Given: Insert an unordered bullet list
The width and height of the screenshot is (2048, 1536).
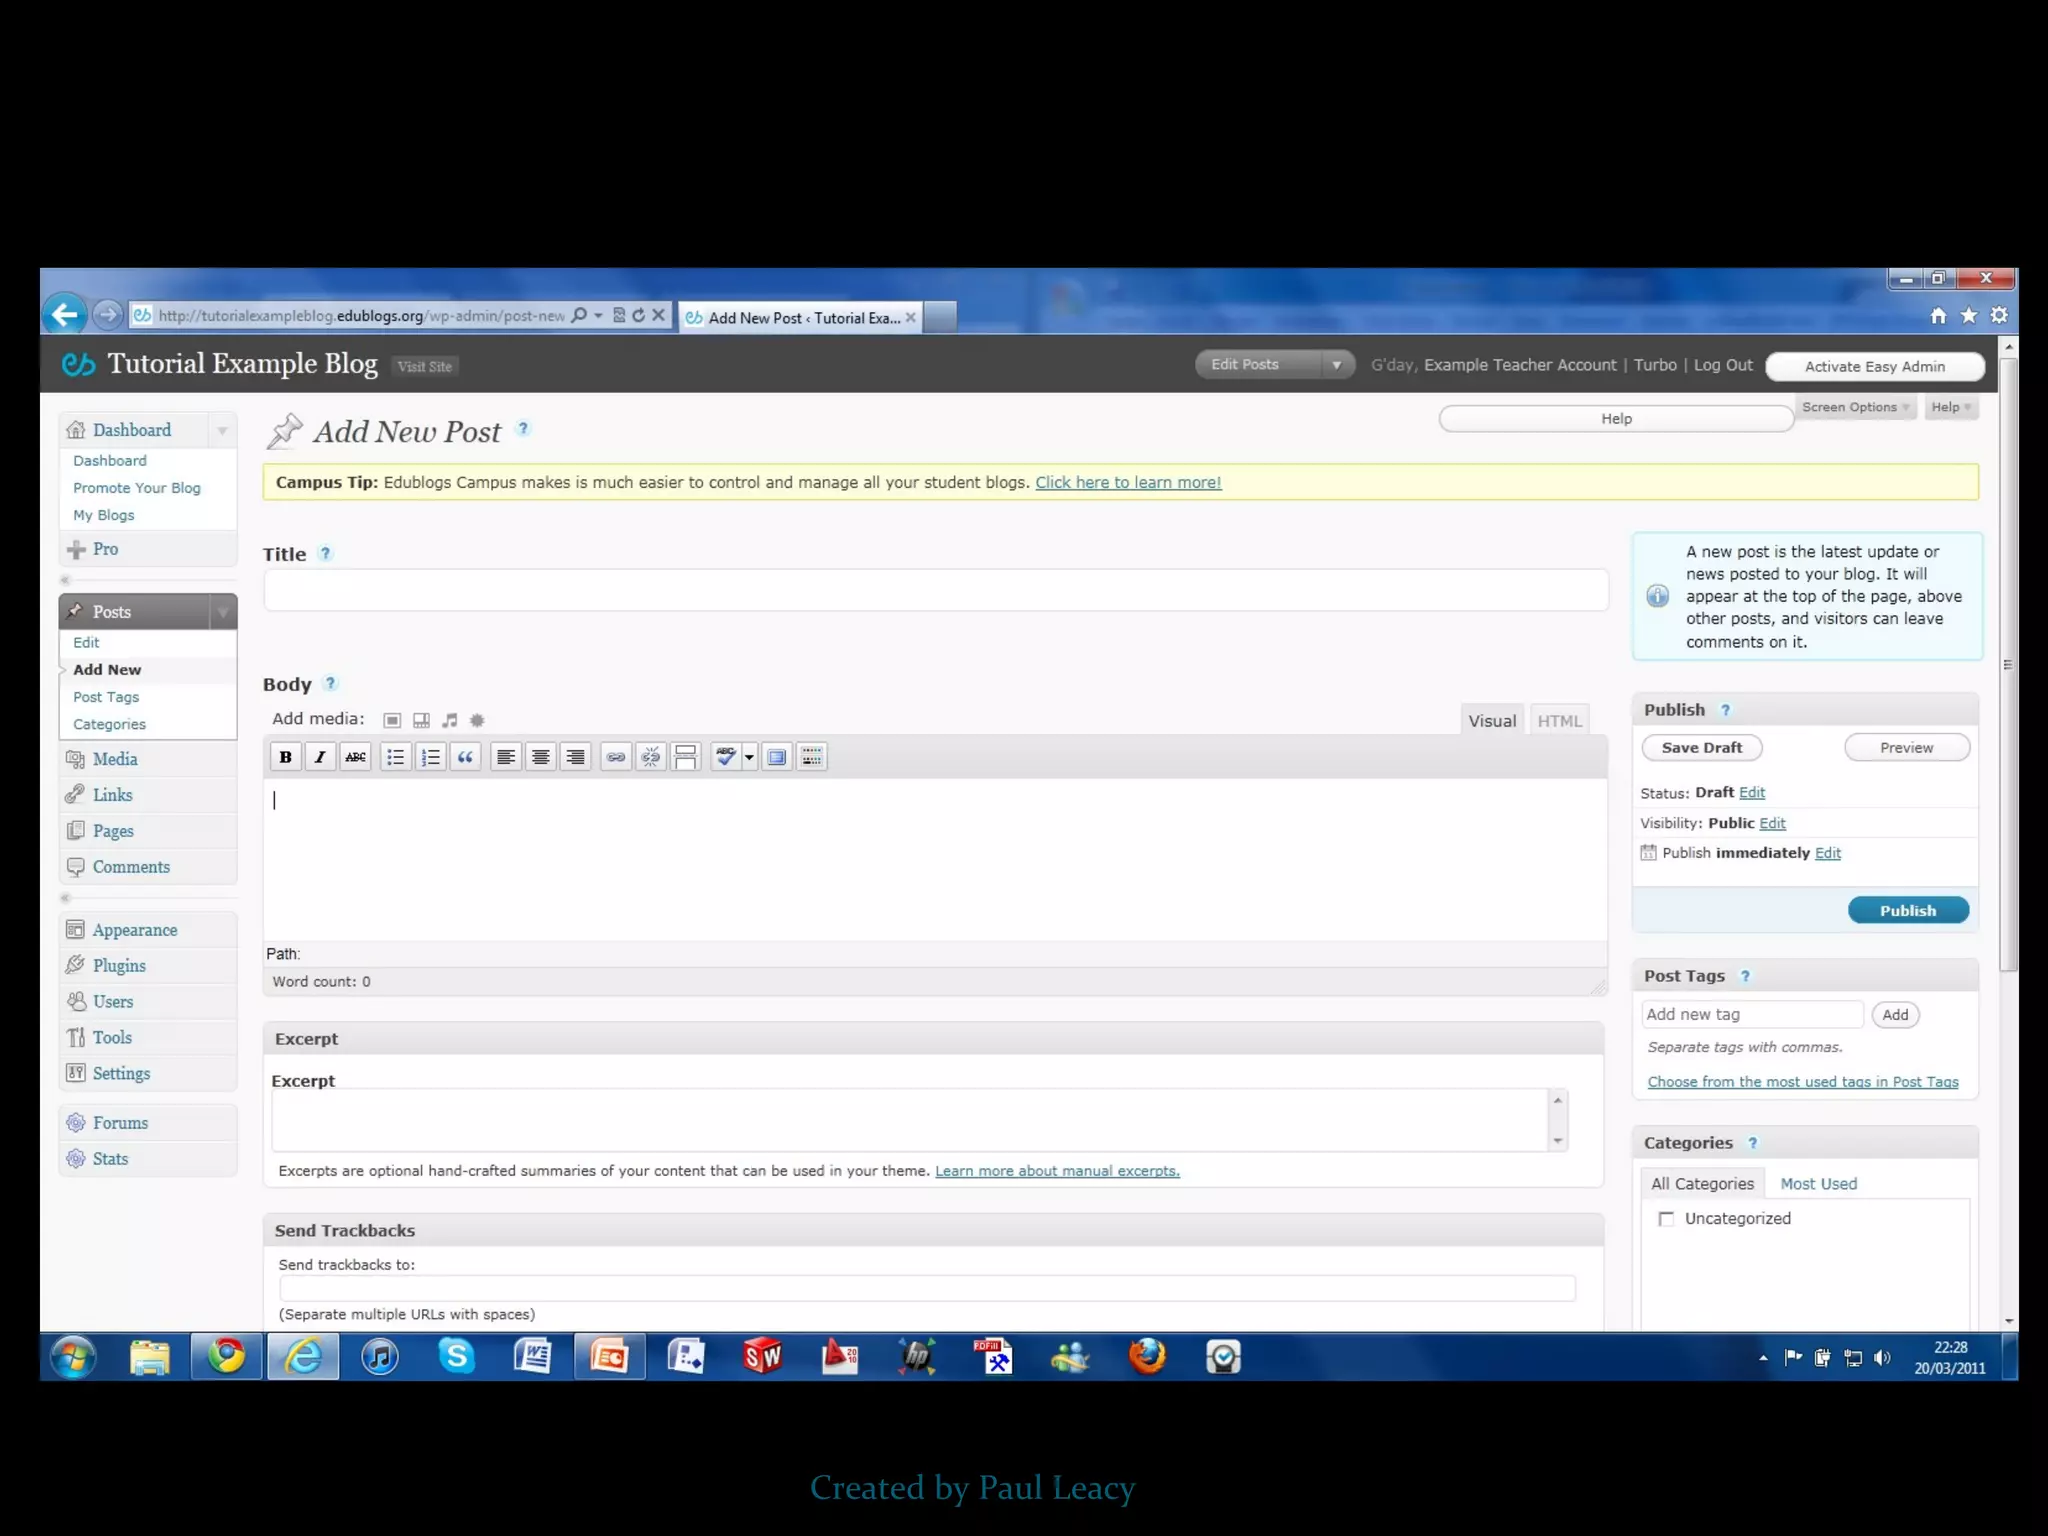Looking at the screenshot, I should pyautogui.click(x=396, y=757).
